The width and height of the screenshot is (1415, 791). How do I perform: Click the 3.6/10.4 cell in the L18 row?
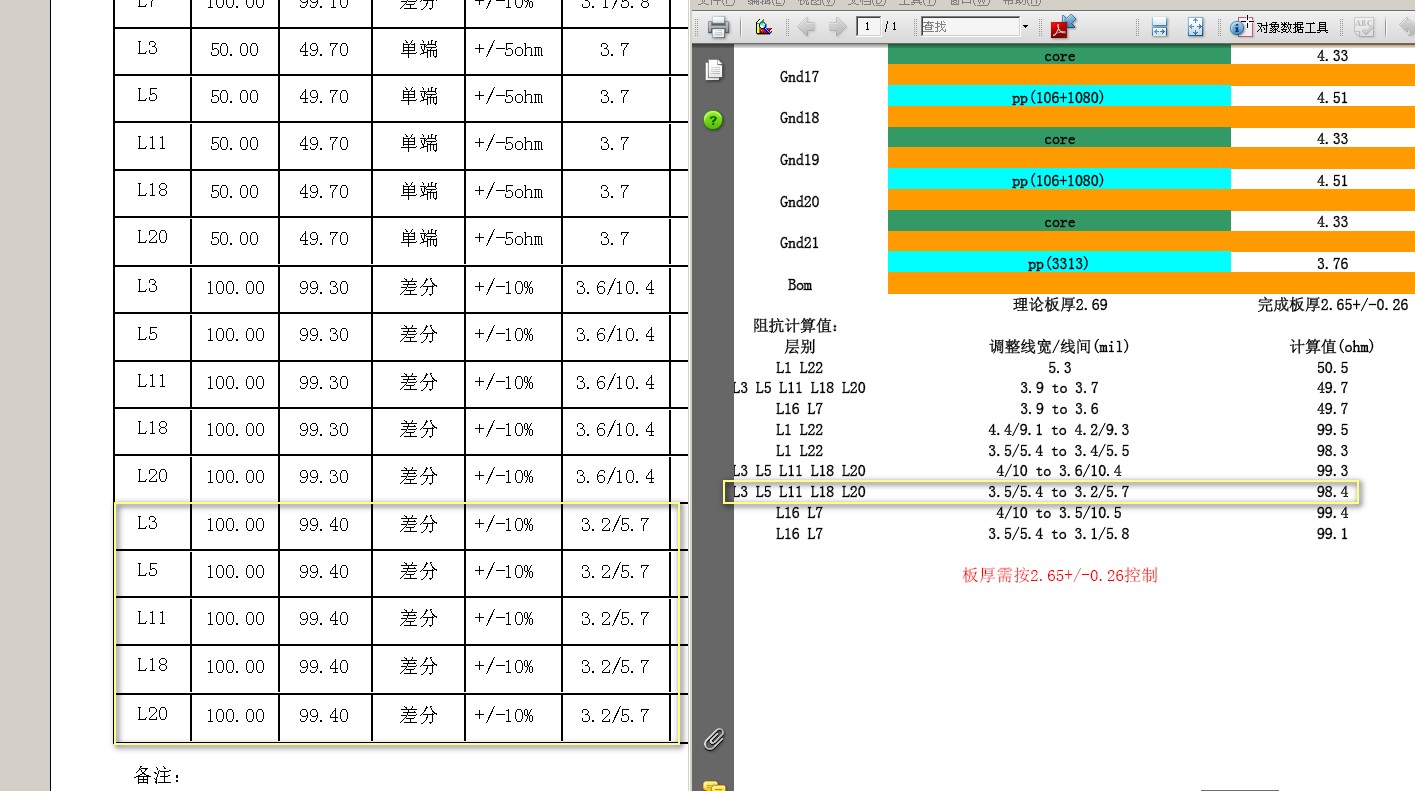pyautogui.click(x=615, y=430)
